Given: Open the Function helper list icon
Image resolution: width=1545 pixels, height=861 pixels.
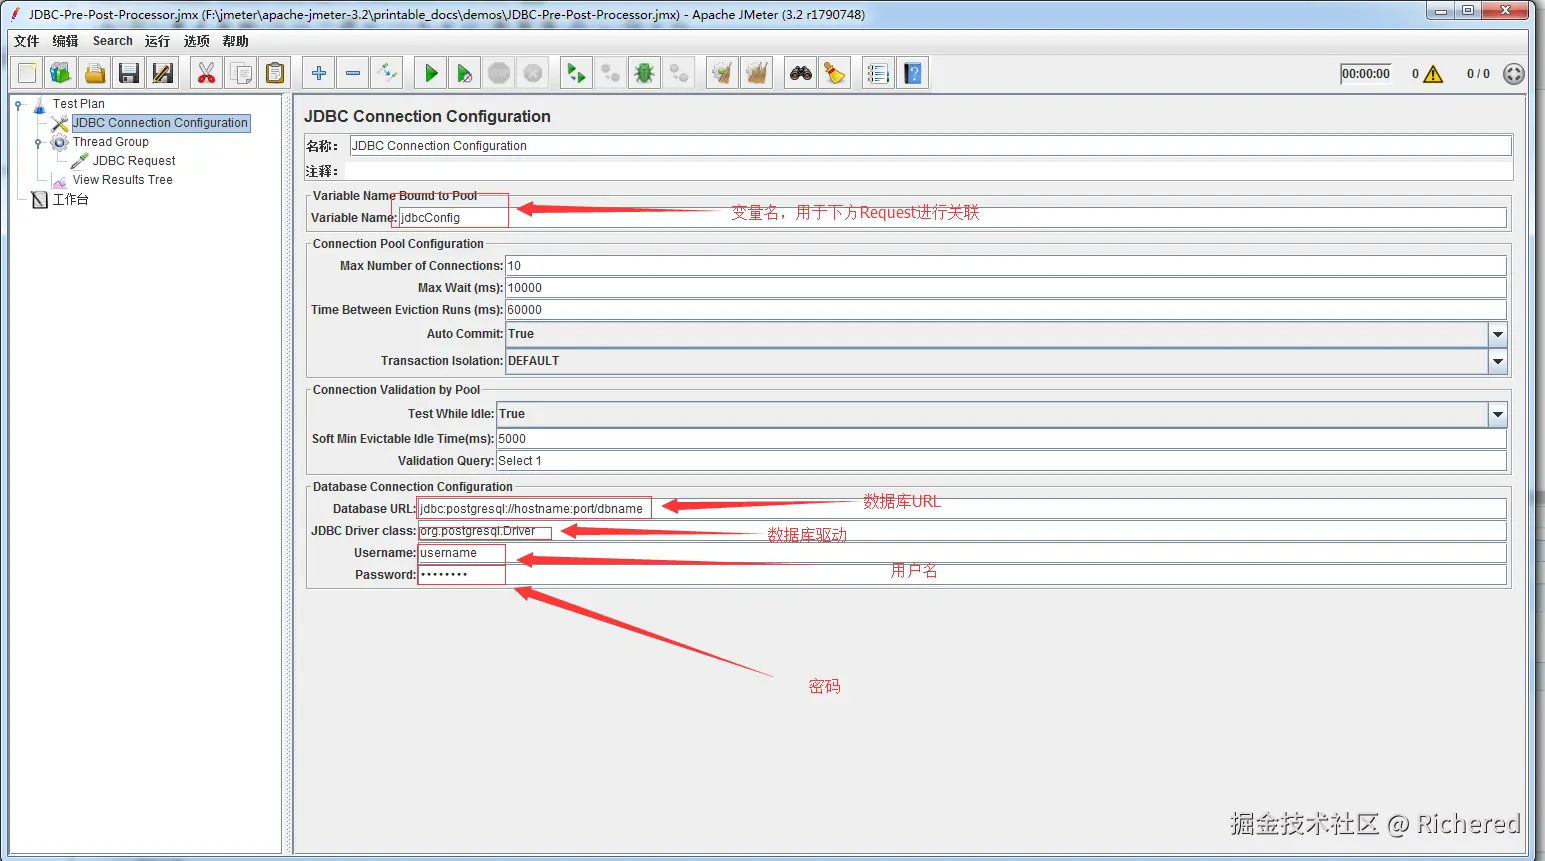Looking at the screenshot, I should [879, 73].
